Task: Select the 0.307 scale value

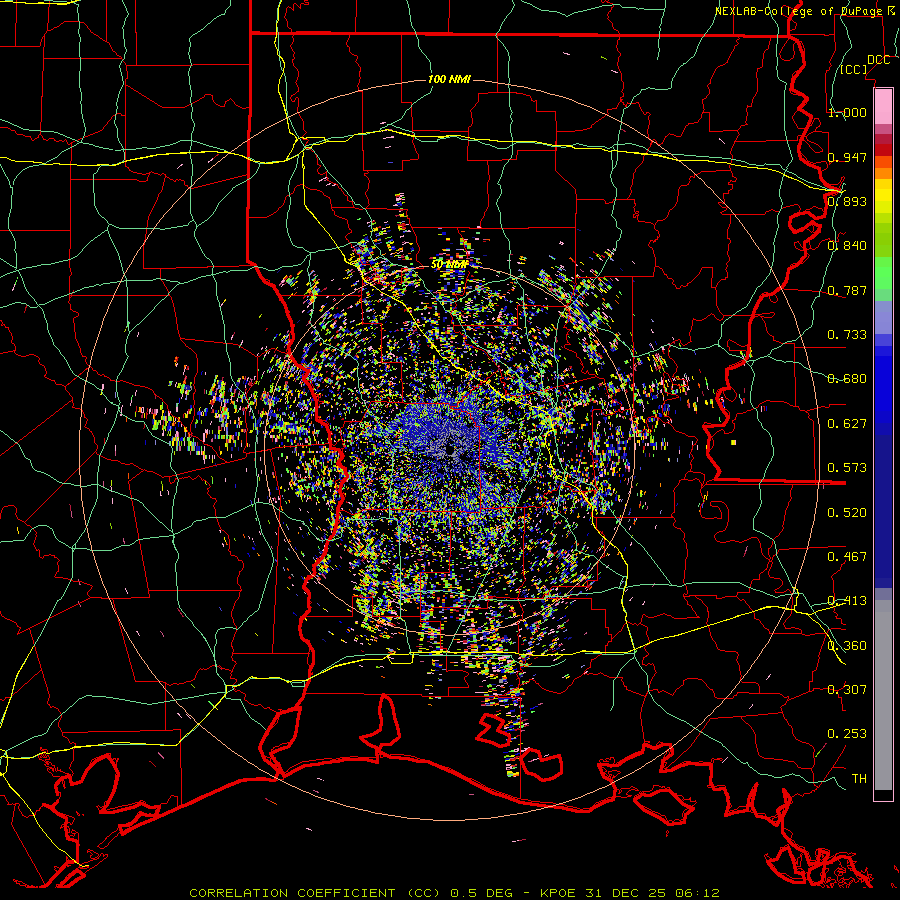Action: 847,690
